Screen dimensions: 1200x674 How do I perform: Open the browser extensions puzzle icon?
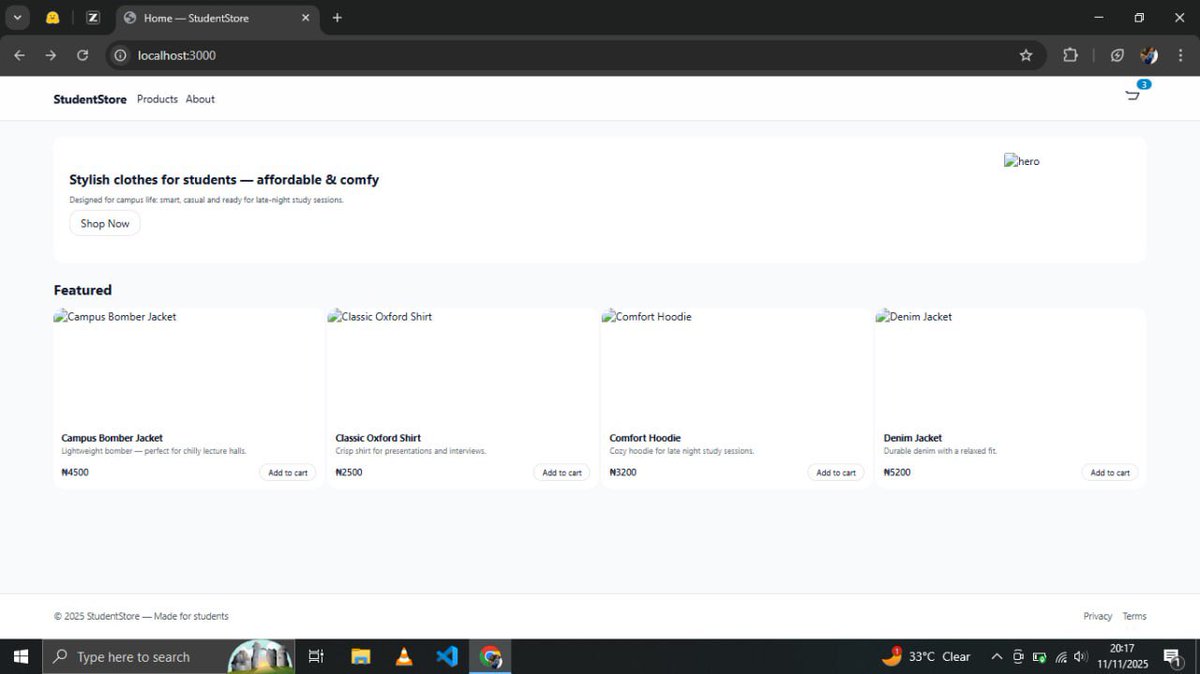tap(1070, 55)
